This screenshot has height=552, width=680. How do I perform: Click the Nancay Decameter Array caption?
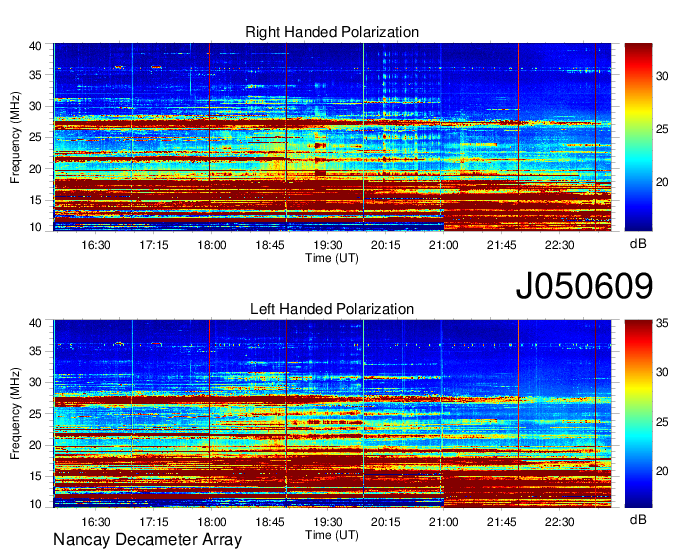[147, 539]
